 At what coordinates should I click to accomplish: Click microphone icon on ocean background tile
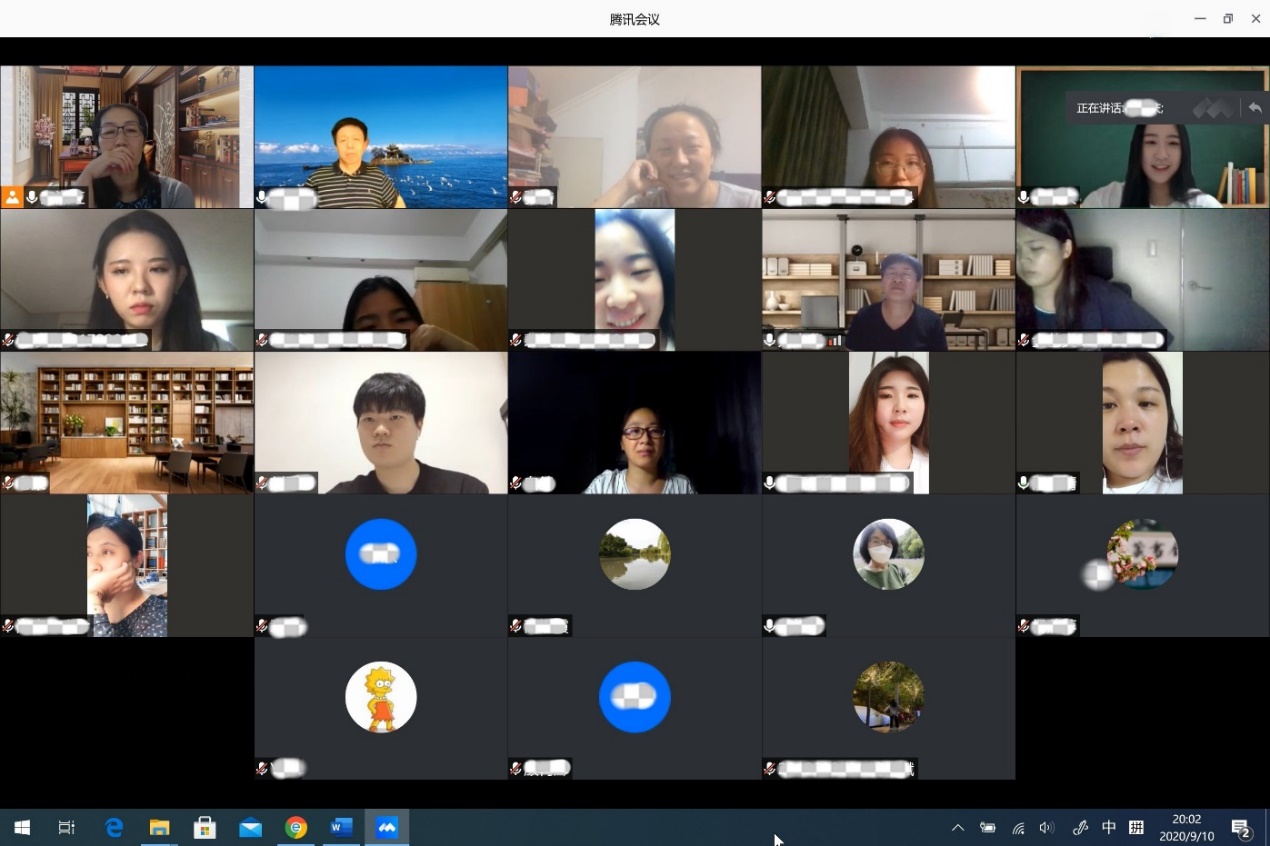(x=262, y=198)
